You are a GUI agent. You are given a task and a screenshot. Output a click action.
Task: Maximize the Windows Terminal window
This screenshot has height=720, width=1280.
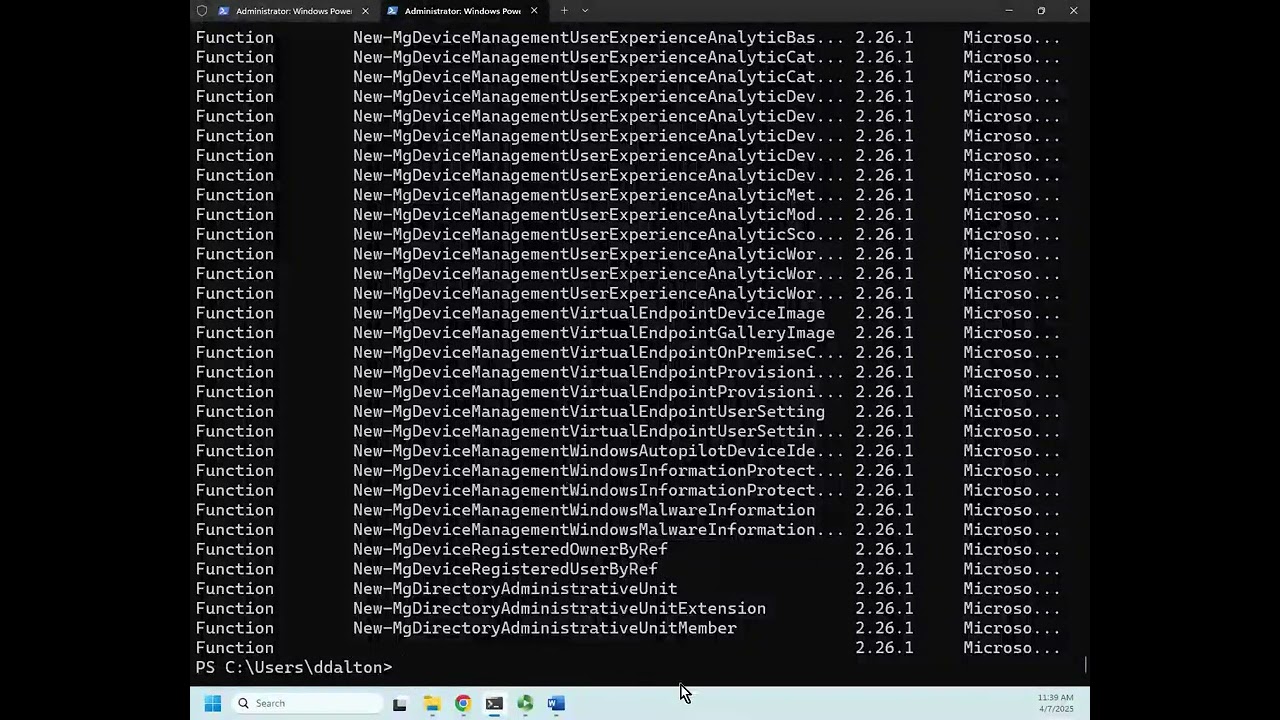pos(1041,11)
